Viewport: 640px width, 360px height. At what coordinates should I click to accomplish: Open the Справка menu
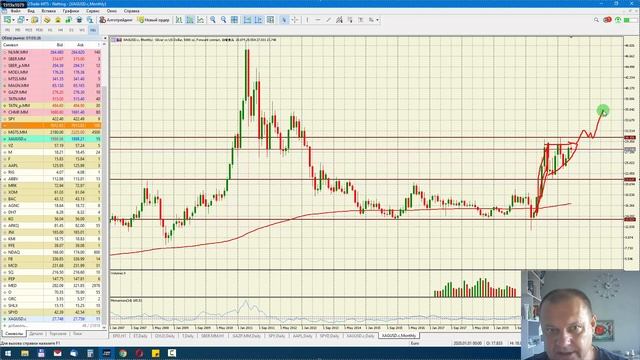(131, 11)
